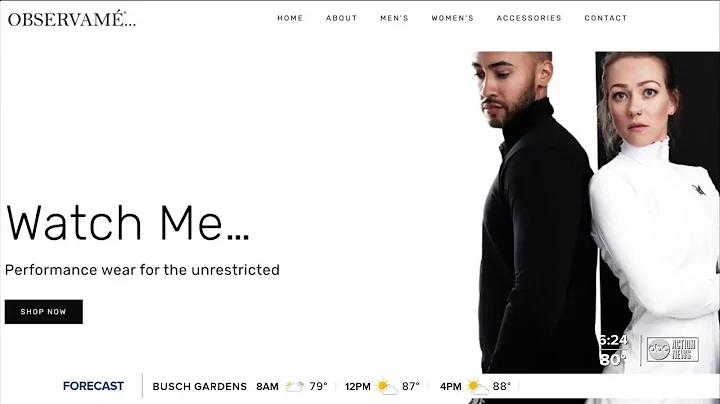Open the ABOUT page

(x=342, y=18)
